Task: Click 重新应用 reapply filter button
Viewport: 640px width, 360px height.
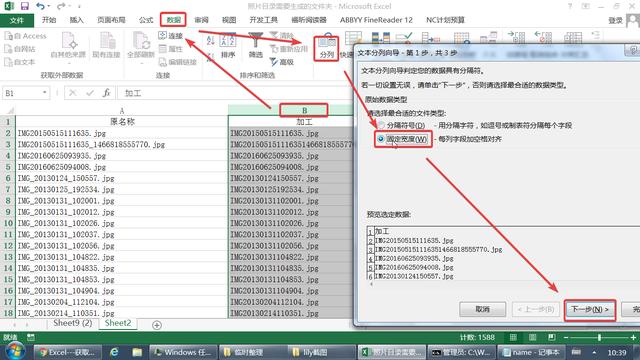Action: coord(289,49)
